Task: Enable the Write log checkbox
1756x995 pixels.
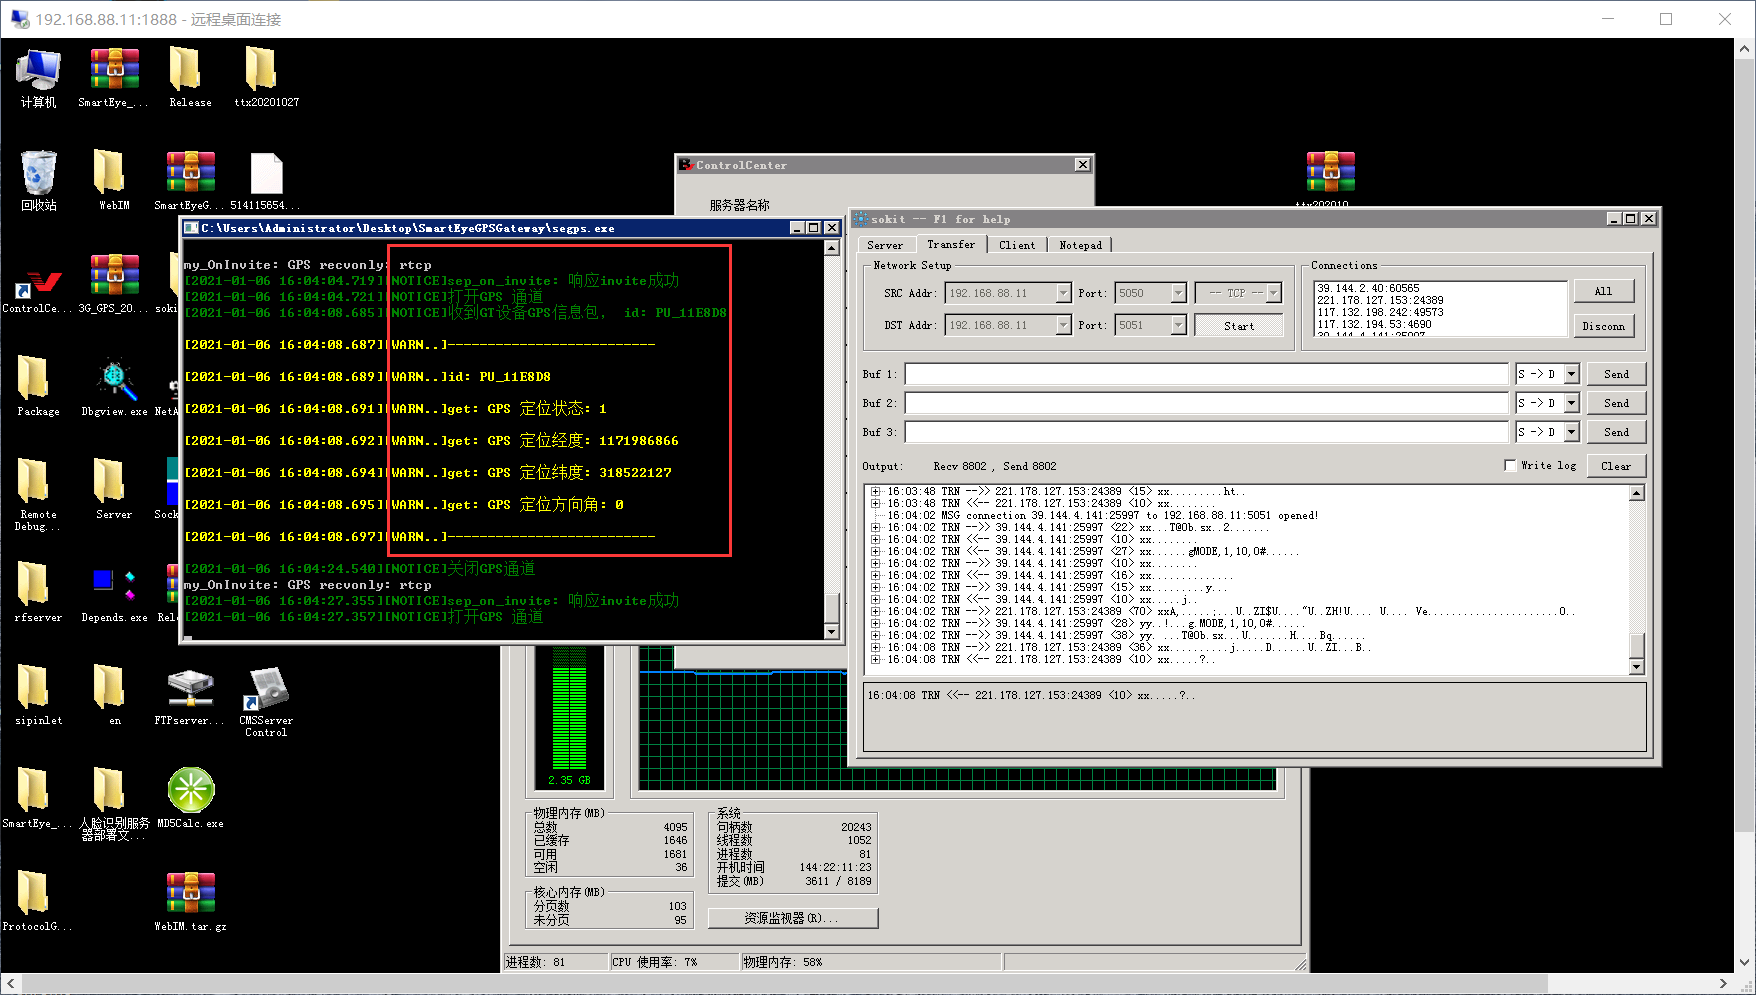Action: point(1510,466)
